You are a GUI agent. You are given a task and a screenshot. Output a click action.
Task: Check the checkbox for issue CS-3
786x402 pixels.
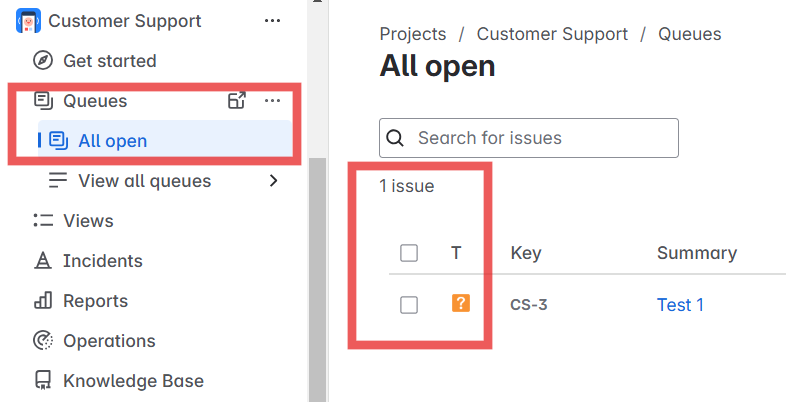[409, 305]
